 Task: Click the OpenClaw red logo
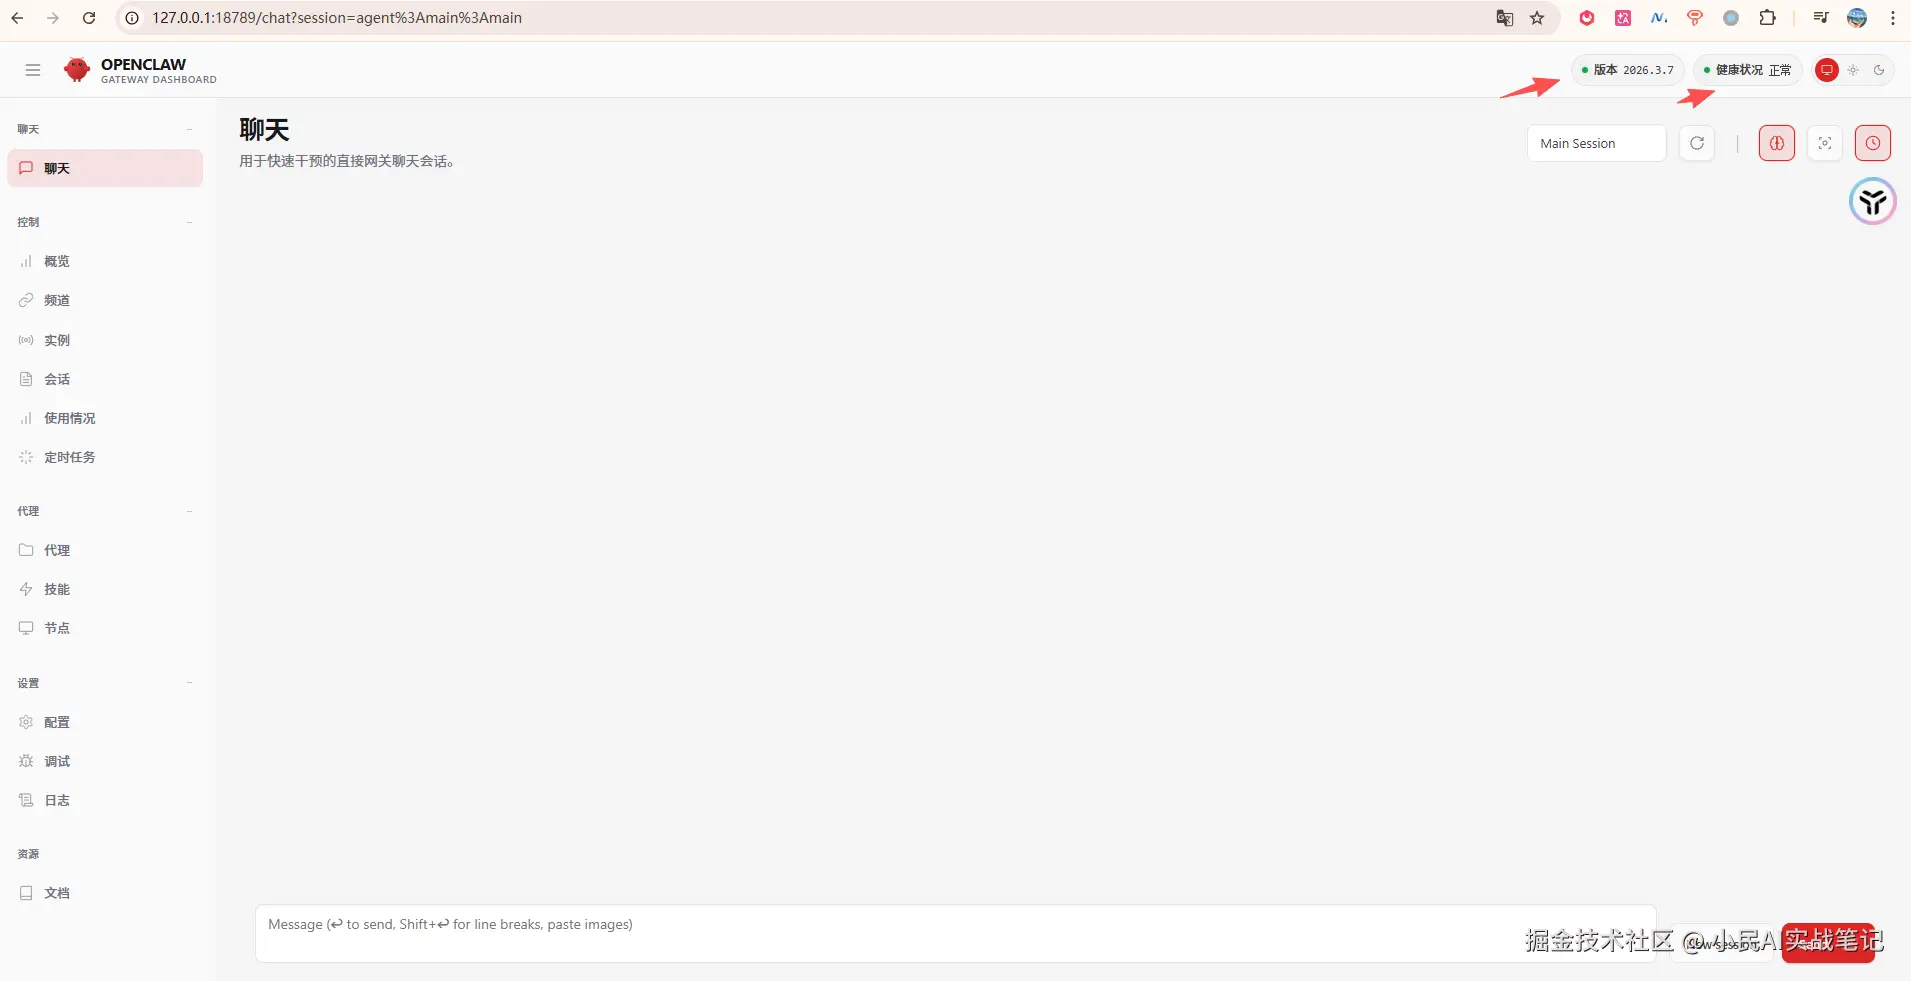[77, 70]
